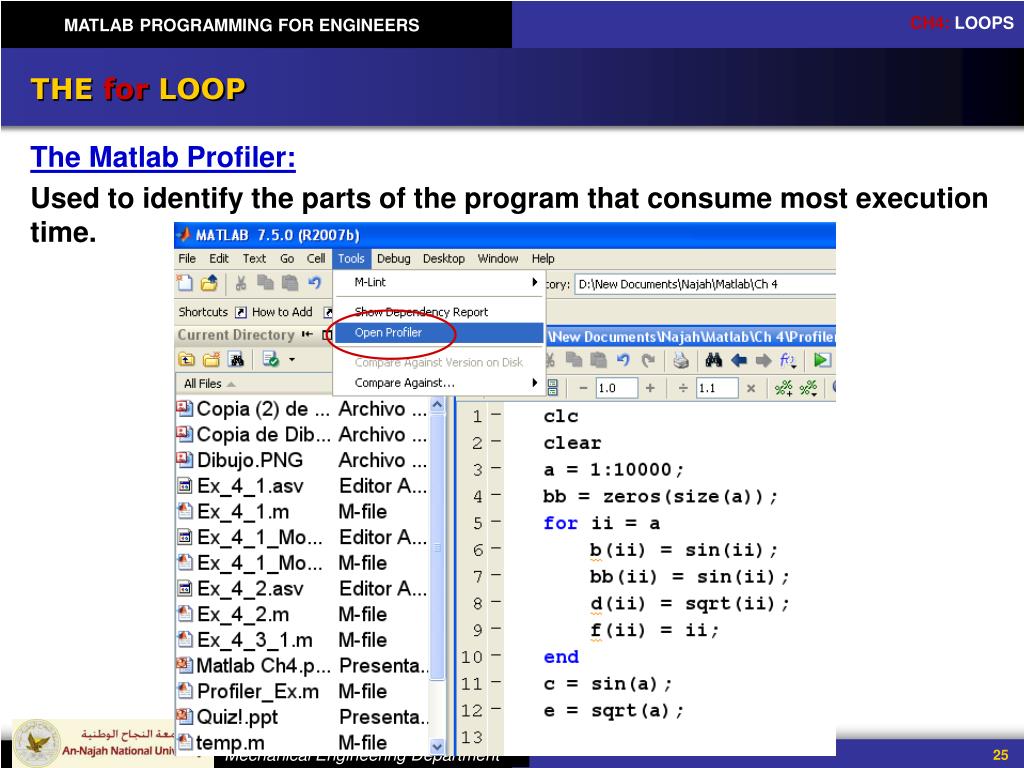Click the 1.0 increment value field

(616, 388)
